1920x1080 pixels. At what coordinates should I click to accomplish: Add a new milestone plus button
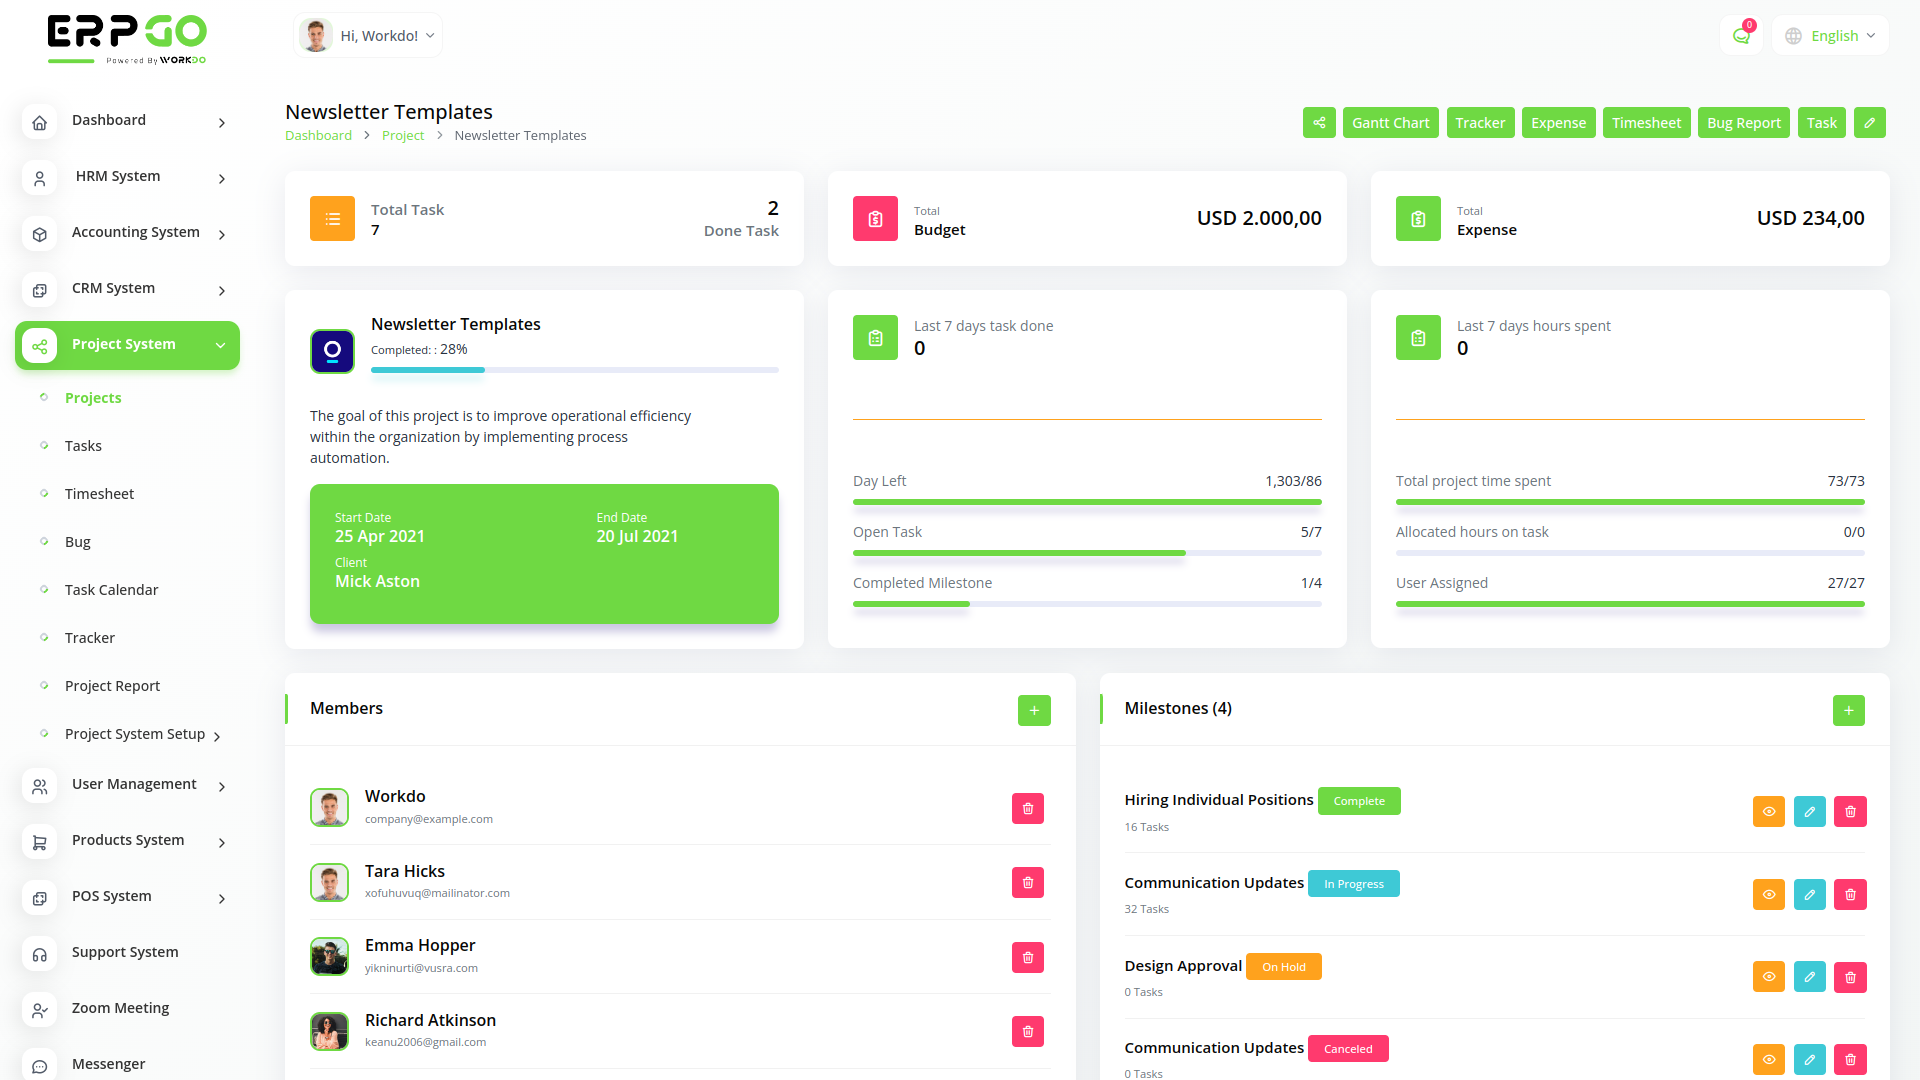(x=1848, y=710)
